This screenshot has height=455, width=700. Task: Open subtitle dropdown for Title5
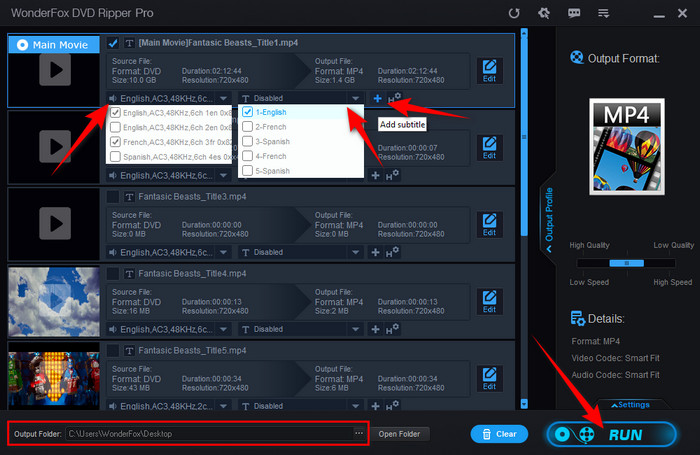[355, 406]
